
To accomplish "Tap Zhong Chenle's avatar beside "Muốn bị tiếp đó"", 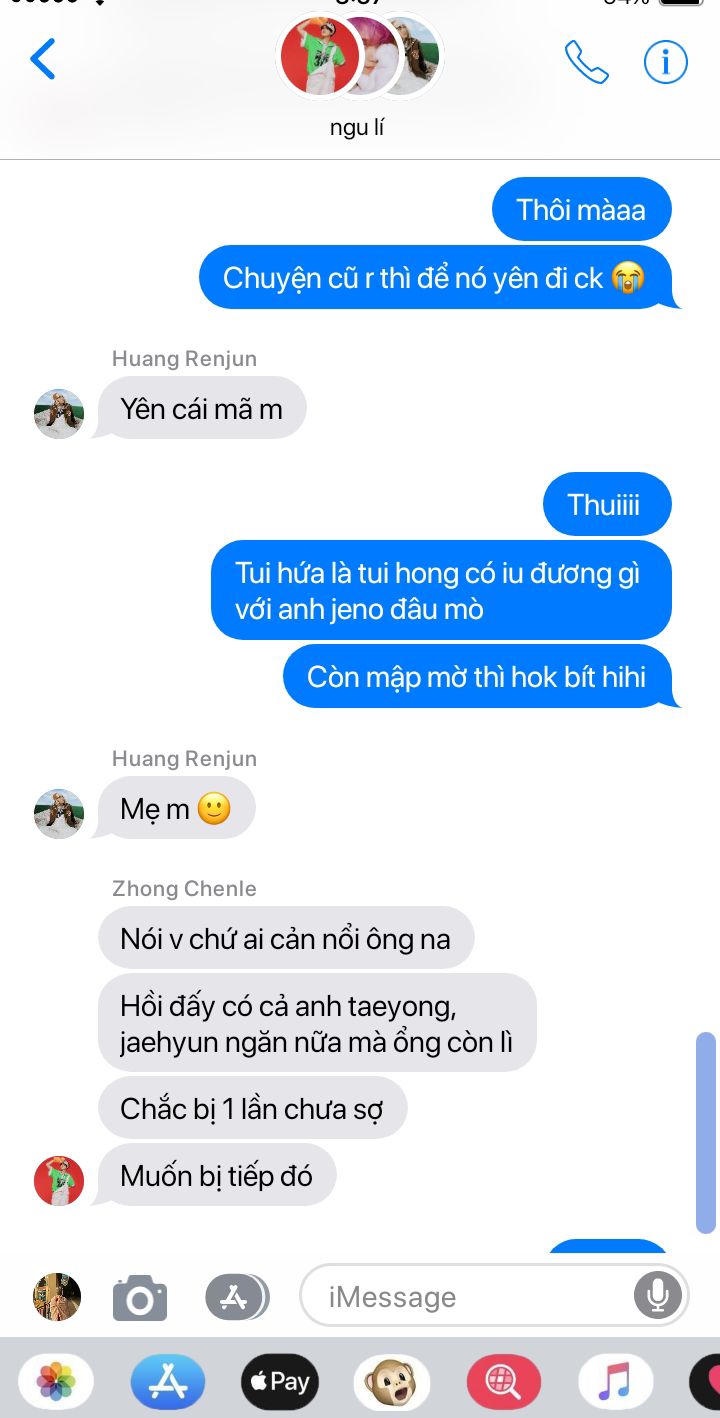I will (x=59, y=1180).
